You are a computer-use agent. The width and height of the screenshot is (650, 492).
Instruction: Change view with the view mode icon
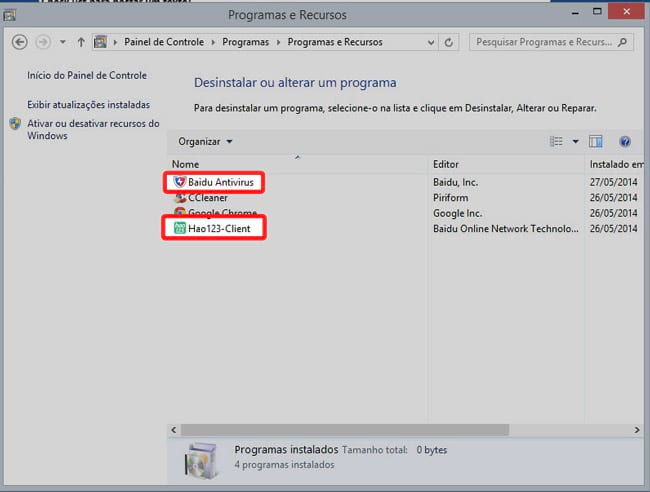[556, 141]
